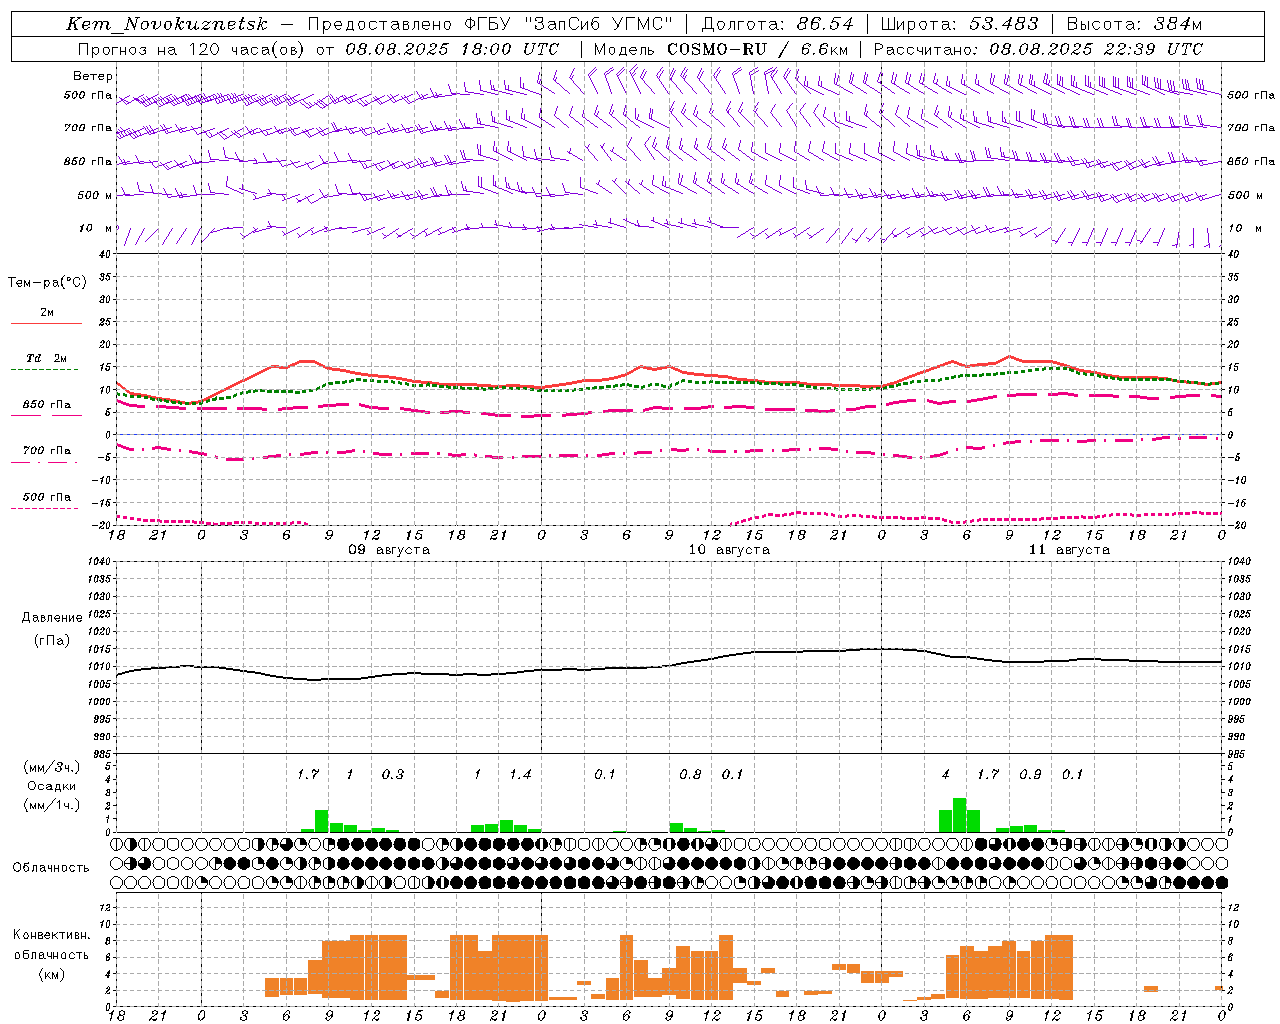1280x1024 pixels.
Task: Select the Широта: 53.483 value
Action: coord(959,24)
